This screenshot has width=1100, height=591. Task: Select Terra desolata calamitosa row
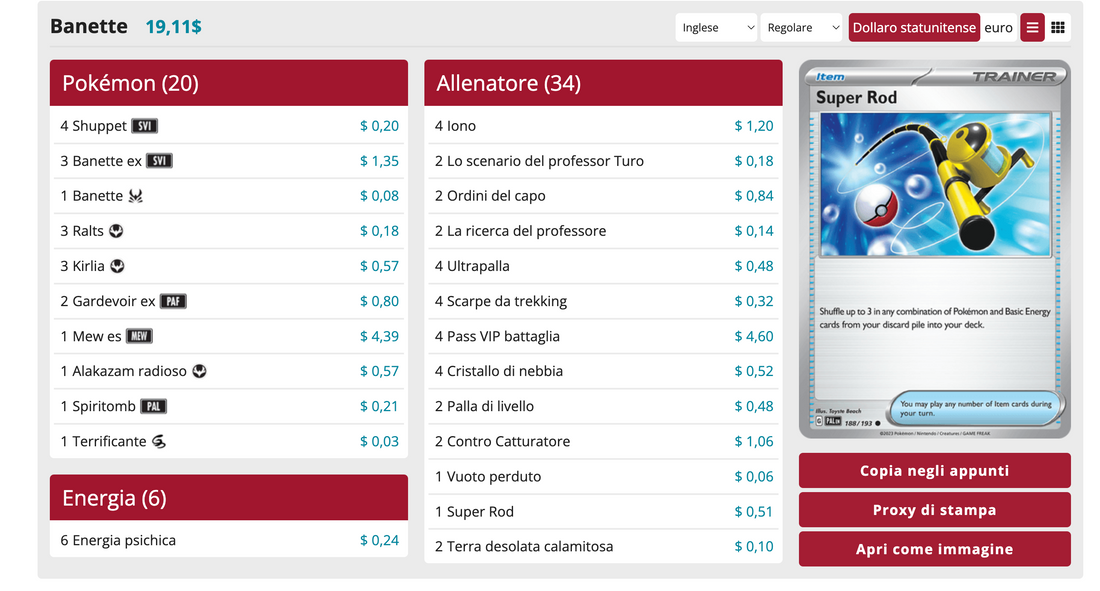pyautogui.click(x=603, y=546)
